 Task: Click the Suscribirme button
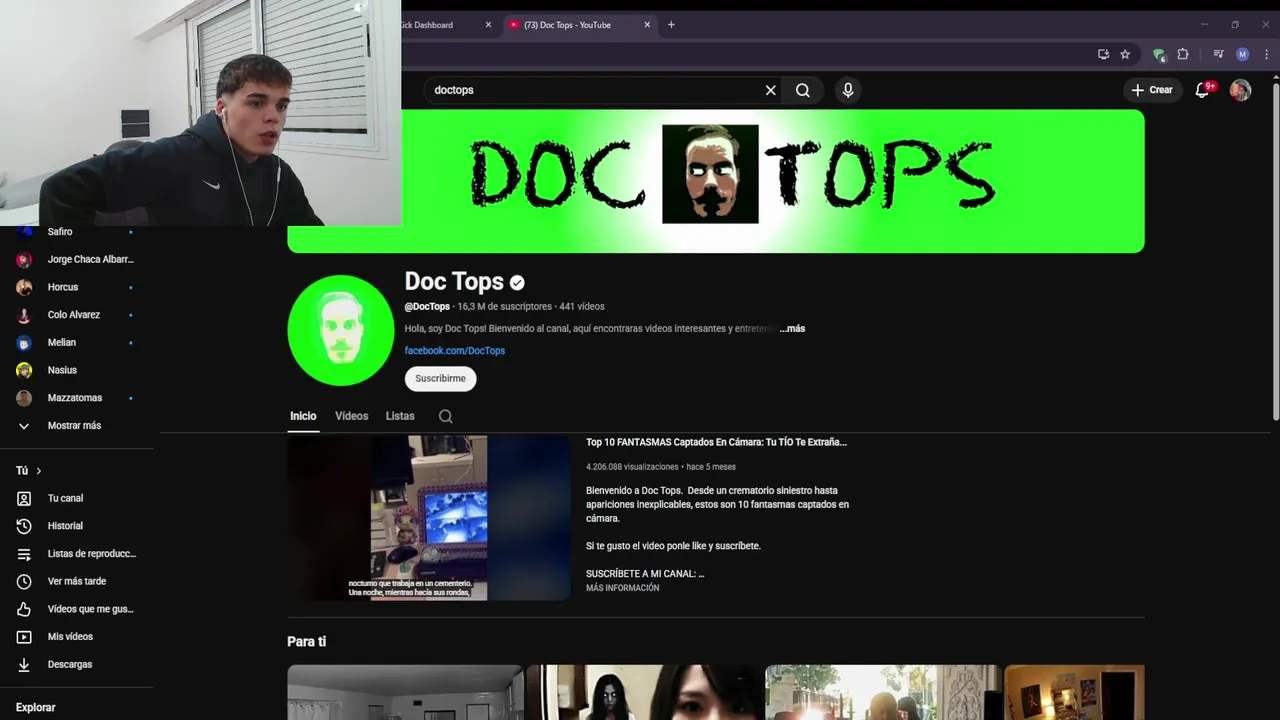[440, 378]
